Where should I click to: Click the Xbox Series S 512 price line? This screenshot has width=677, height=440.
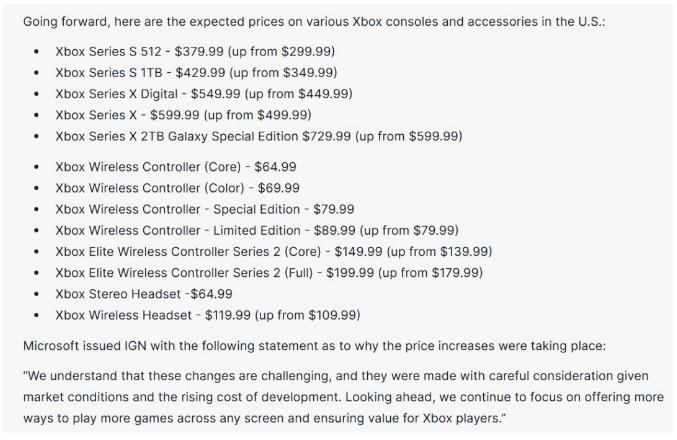(x=195, y=51)
